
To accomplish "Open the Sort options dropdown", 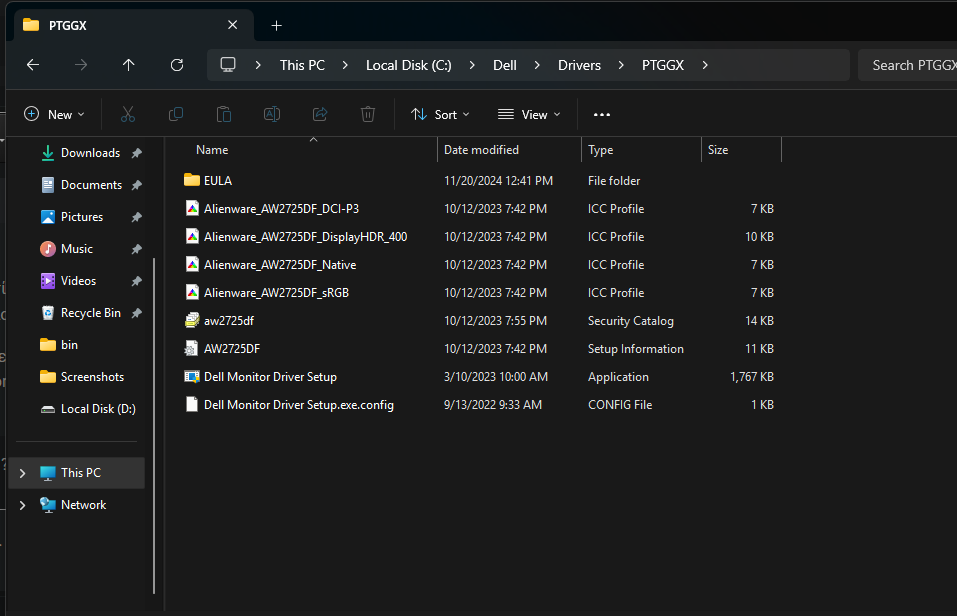I will pos(440,114).
